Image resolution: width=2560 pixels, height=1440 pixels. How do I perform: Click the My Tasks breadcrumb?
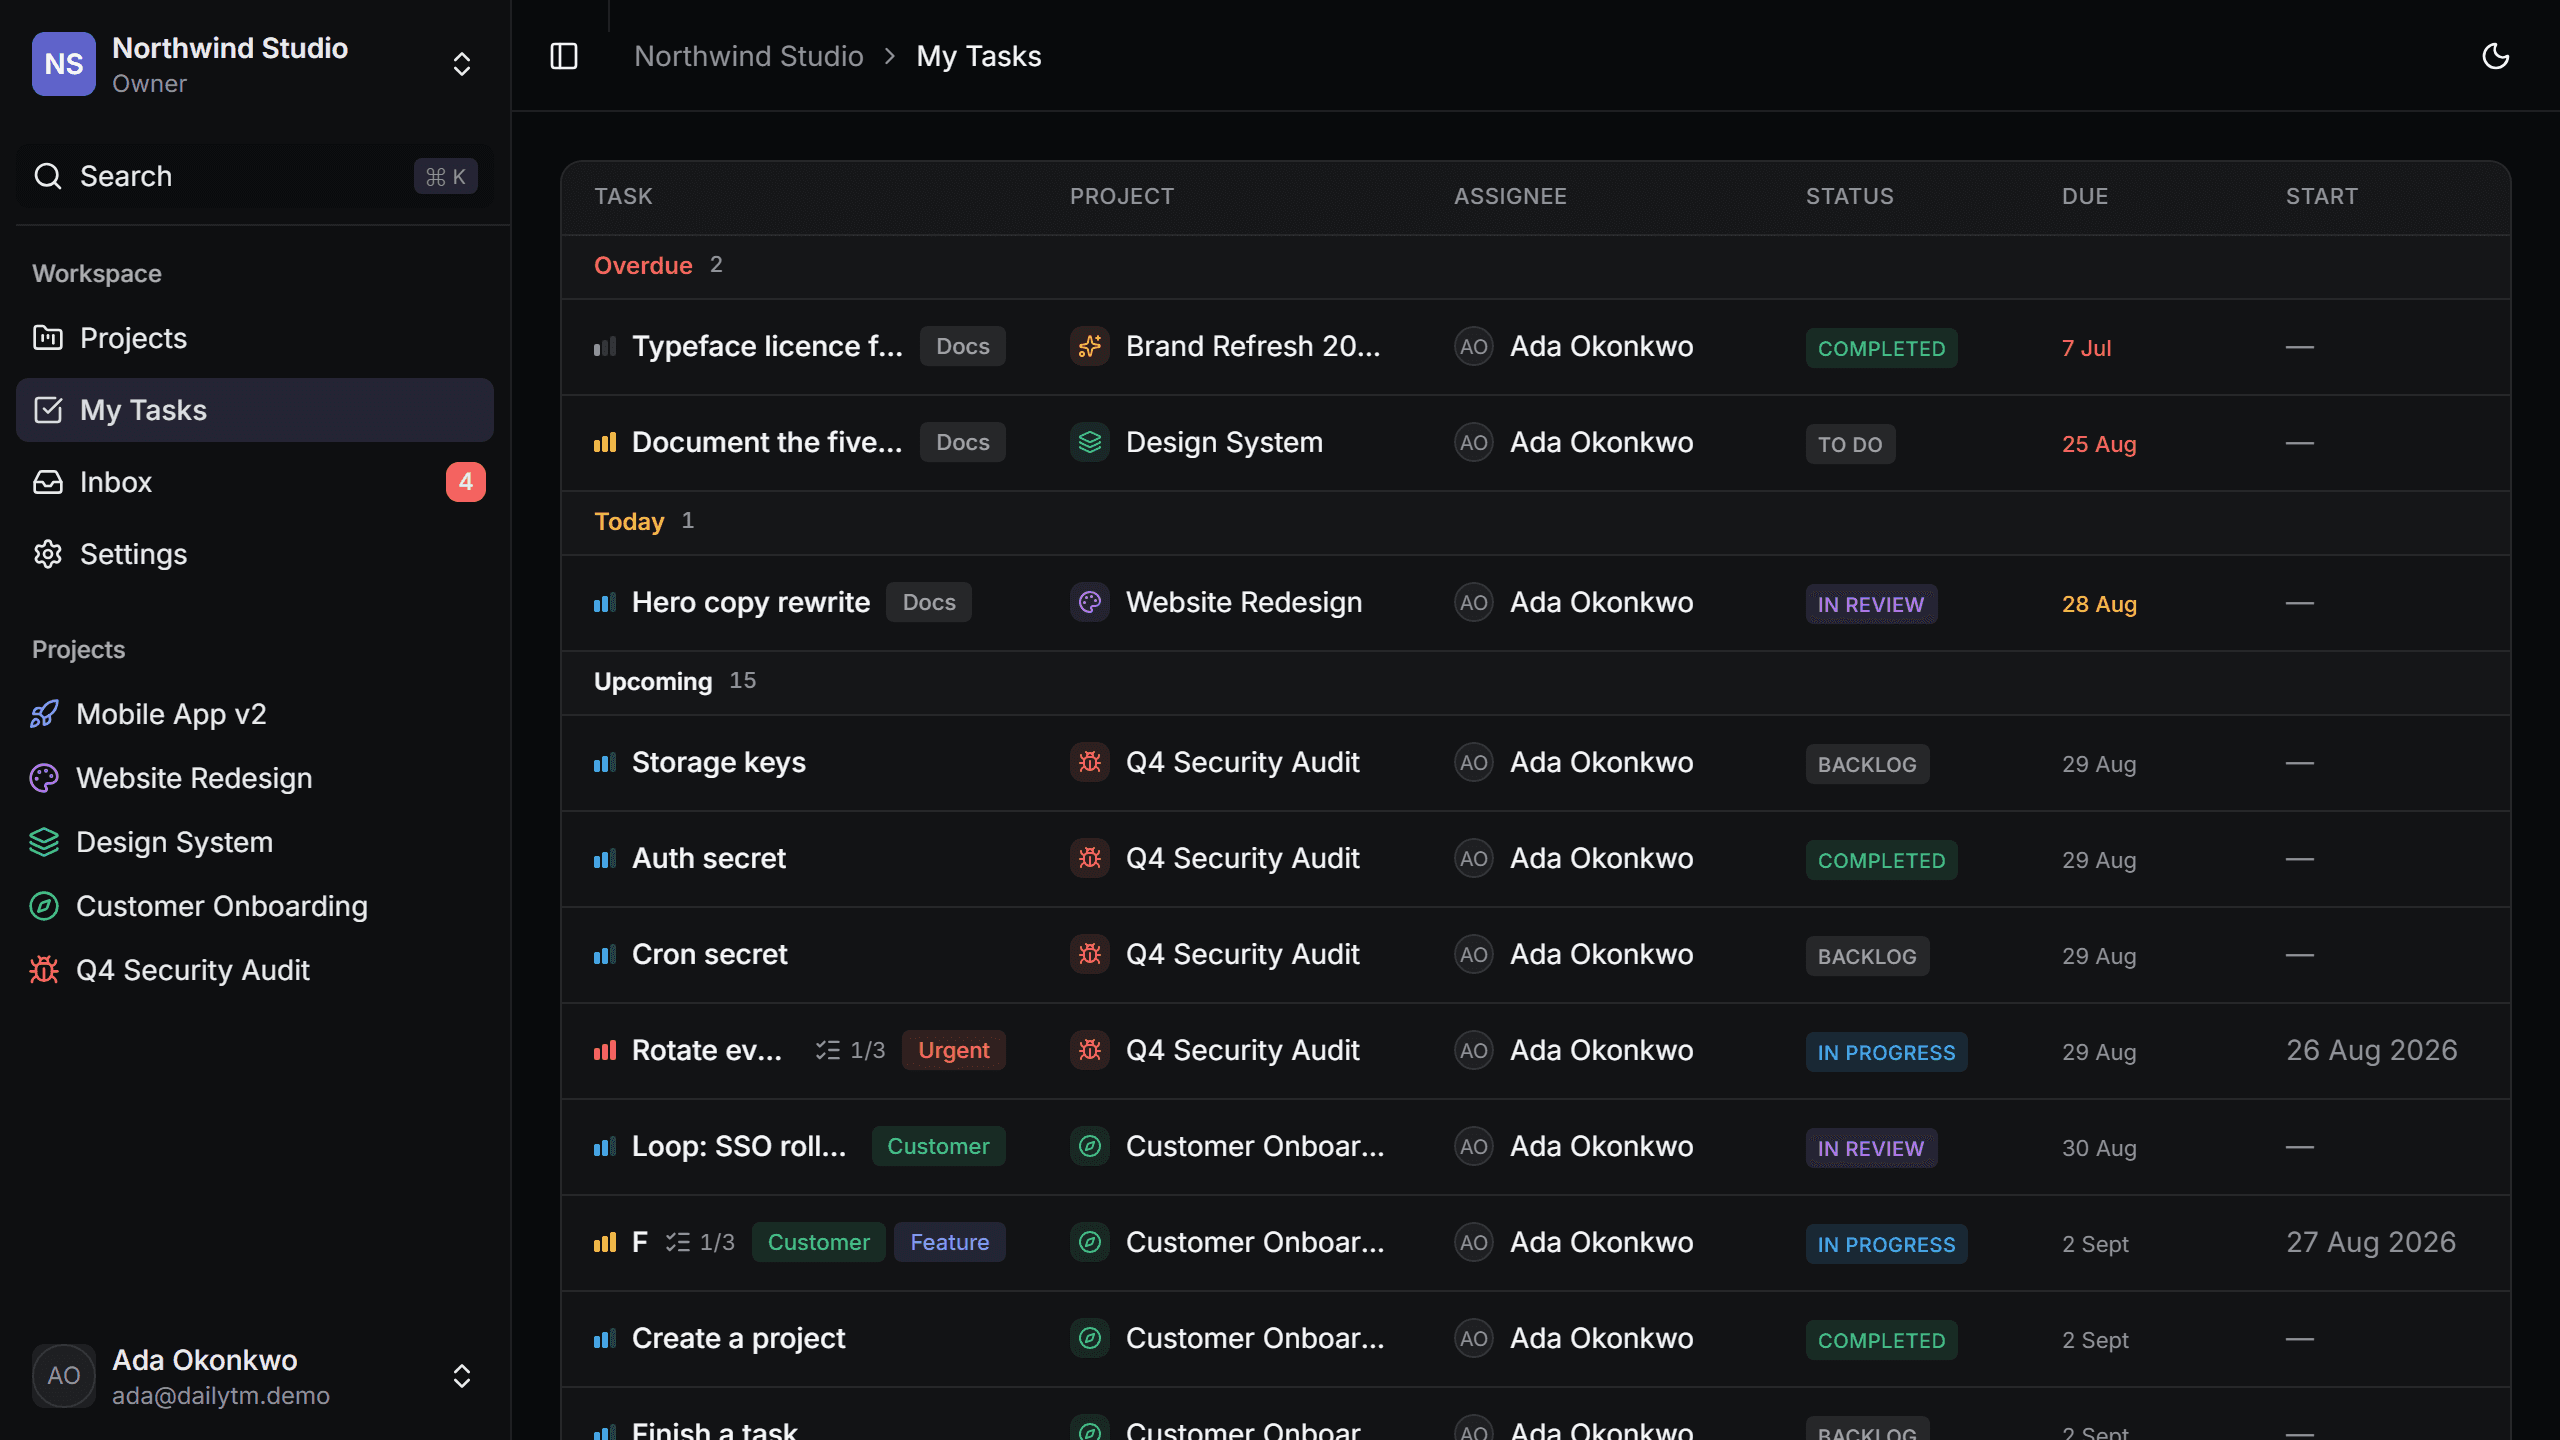(x=979, y=56)
